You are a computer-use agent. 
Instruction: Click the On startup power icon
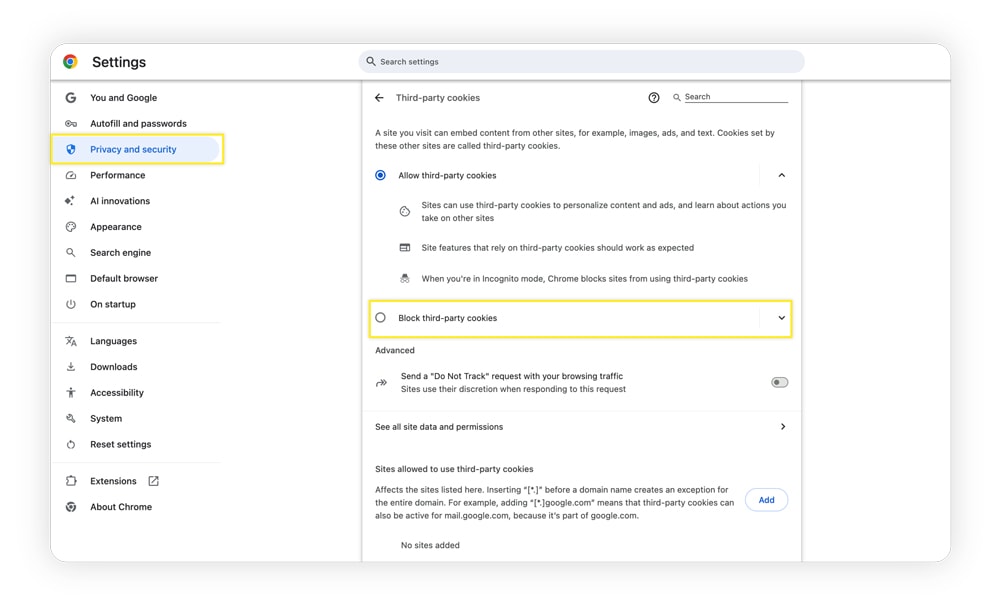[71, 304]
